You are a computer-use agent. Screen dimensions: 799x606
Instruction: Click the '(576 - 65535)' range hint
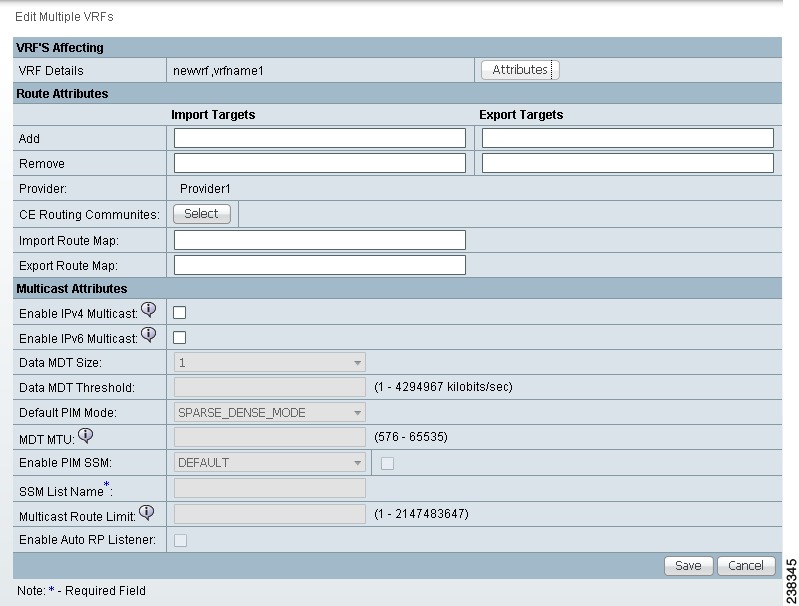pyautogui.click(x=411, y=437)
